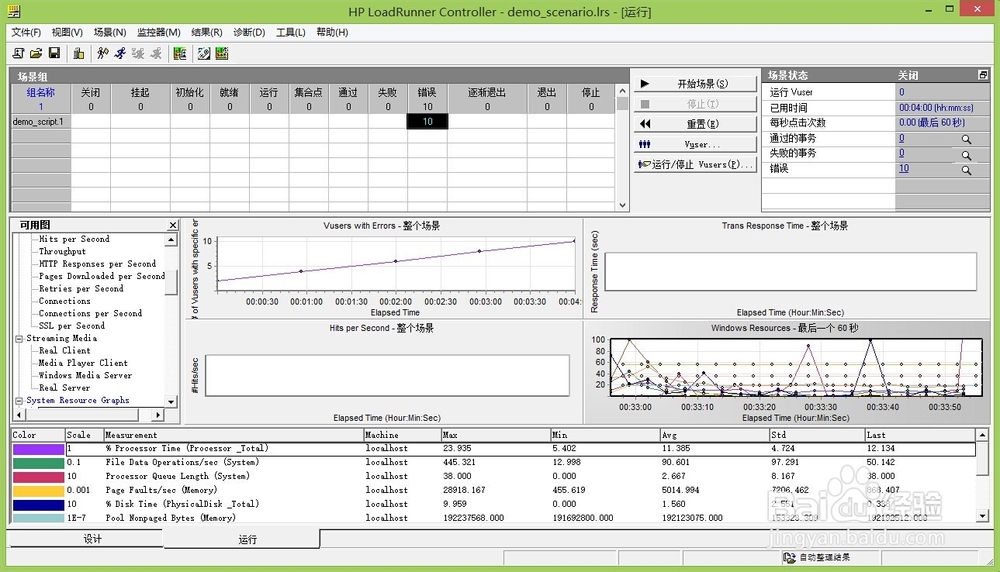Select the Windows Resources graph
The height and width of the screenshot is (572, 1000).
click(786, 372)
